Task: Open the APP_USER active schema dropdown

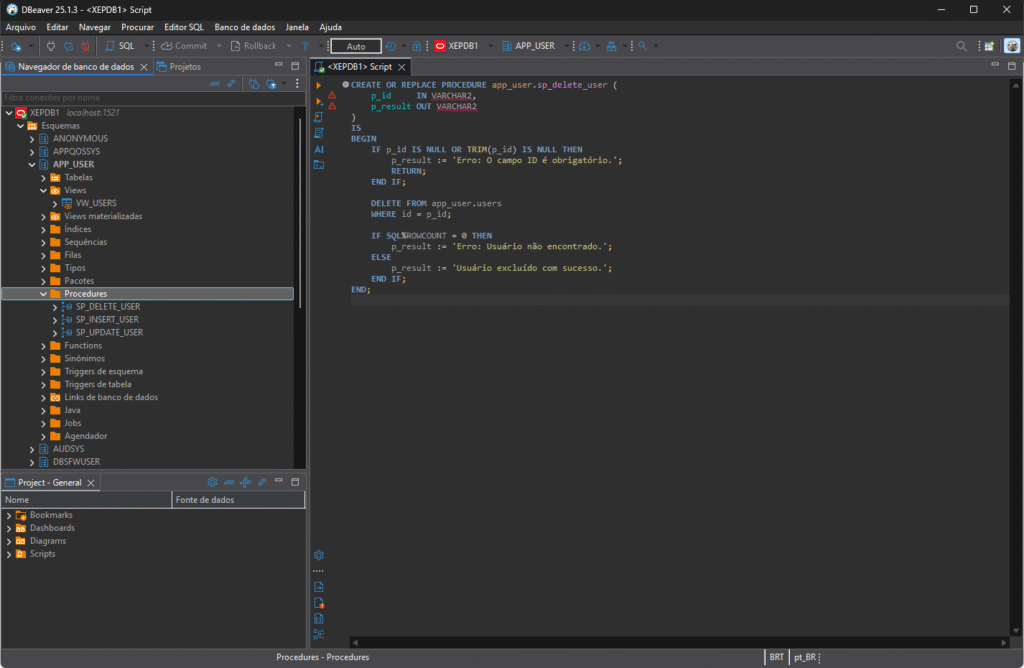Action: [534, 46]
